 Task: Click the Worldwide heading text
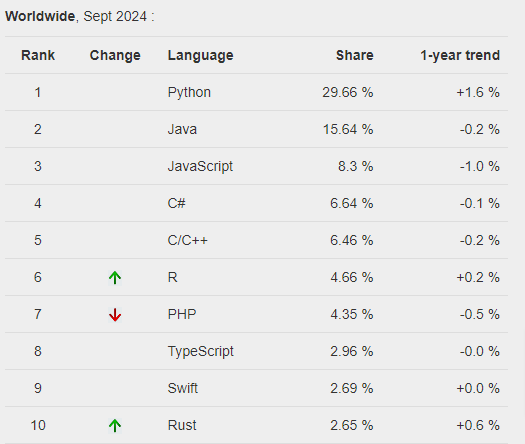point(40,16)
